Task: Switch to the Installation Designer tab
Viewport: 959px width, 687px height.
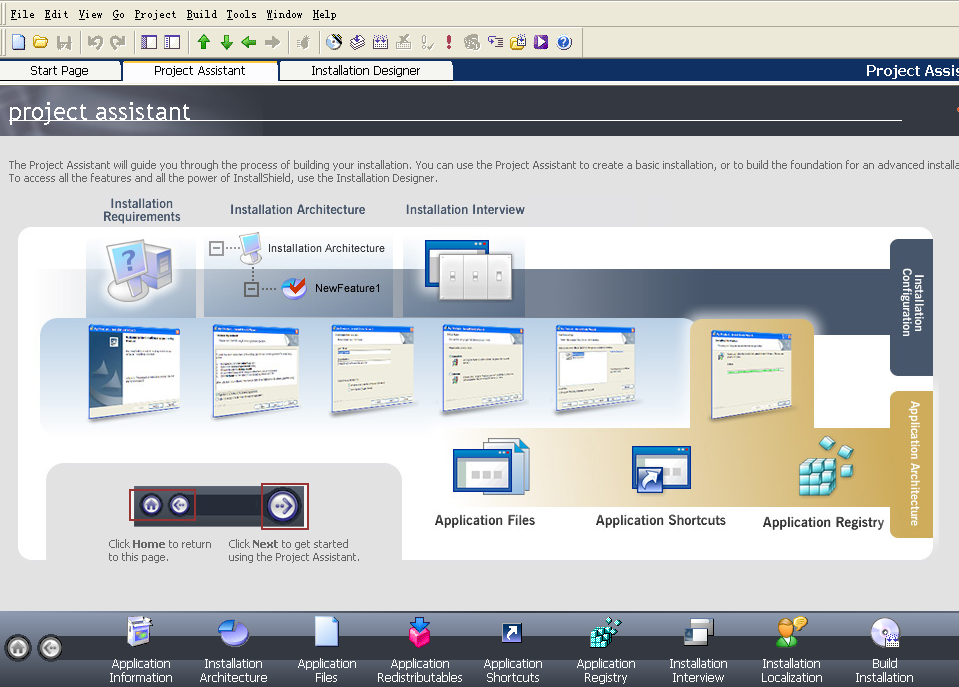Action: 366,70
